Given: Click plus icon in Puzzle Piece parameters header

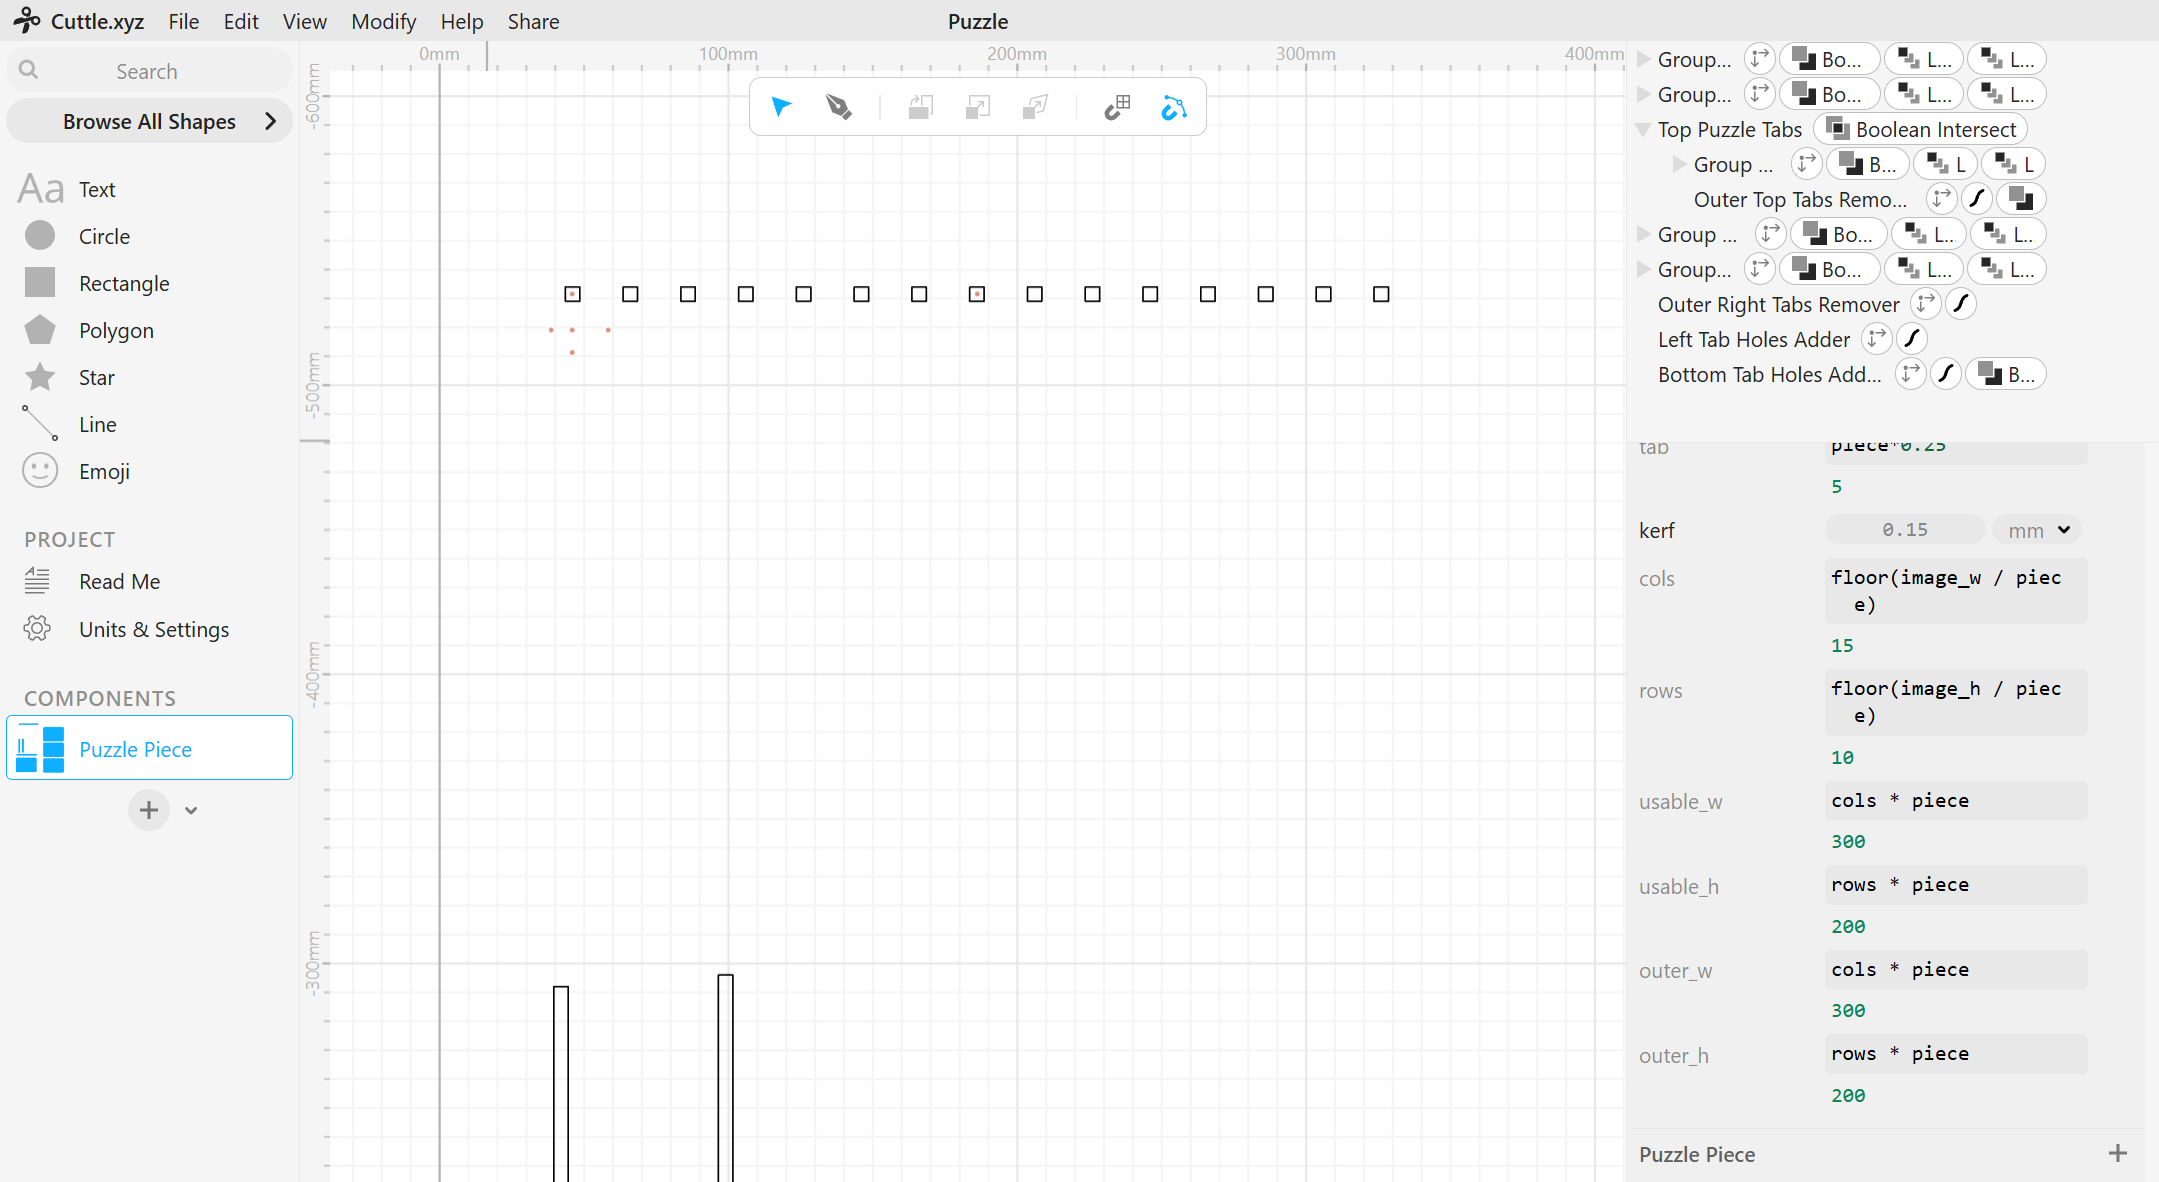Looking at the screenshot, I should click(x=2118, y=1153).
